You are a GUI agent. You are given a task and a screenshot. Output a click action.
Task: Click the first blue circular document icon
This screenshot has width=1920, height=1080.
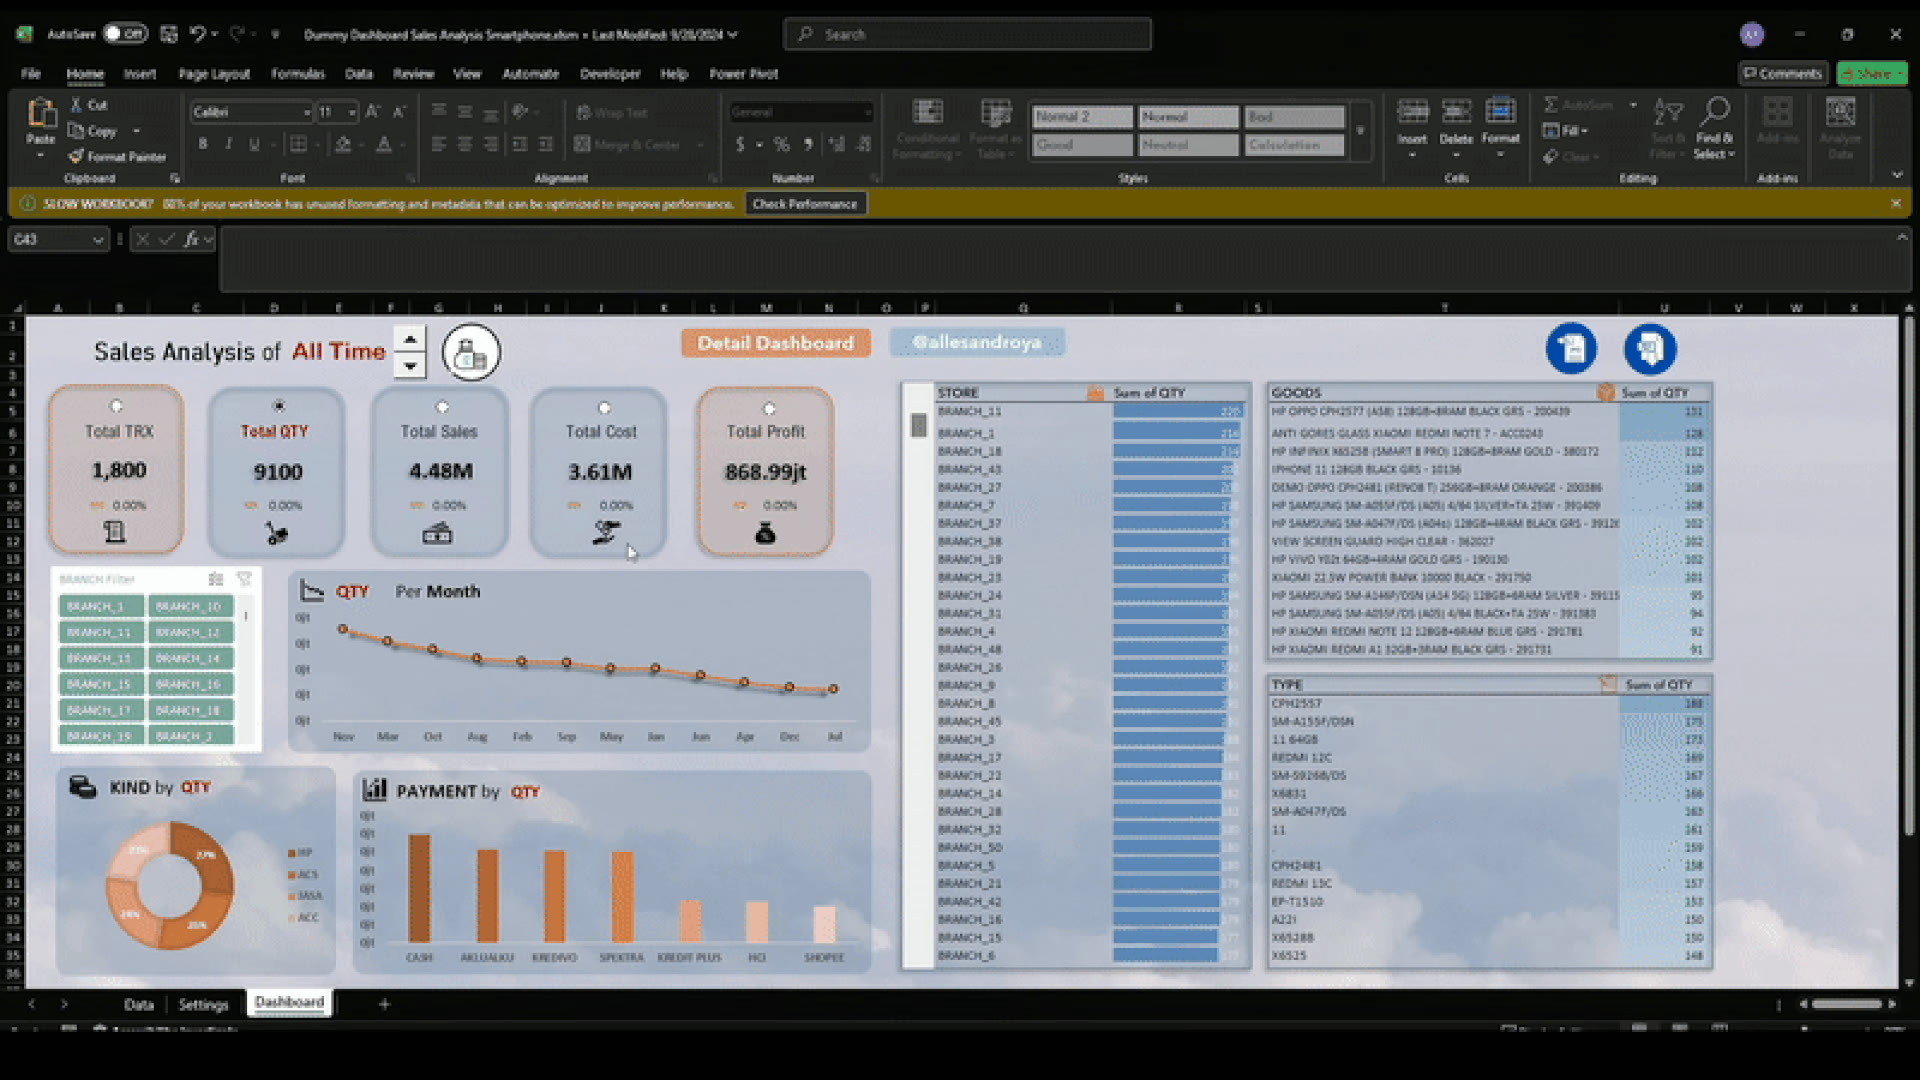point(1571,349)
